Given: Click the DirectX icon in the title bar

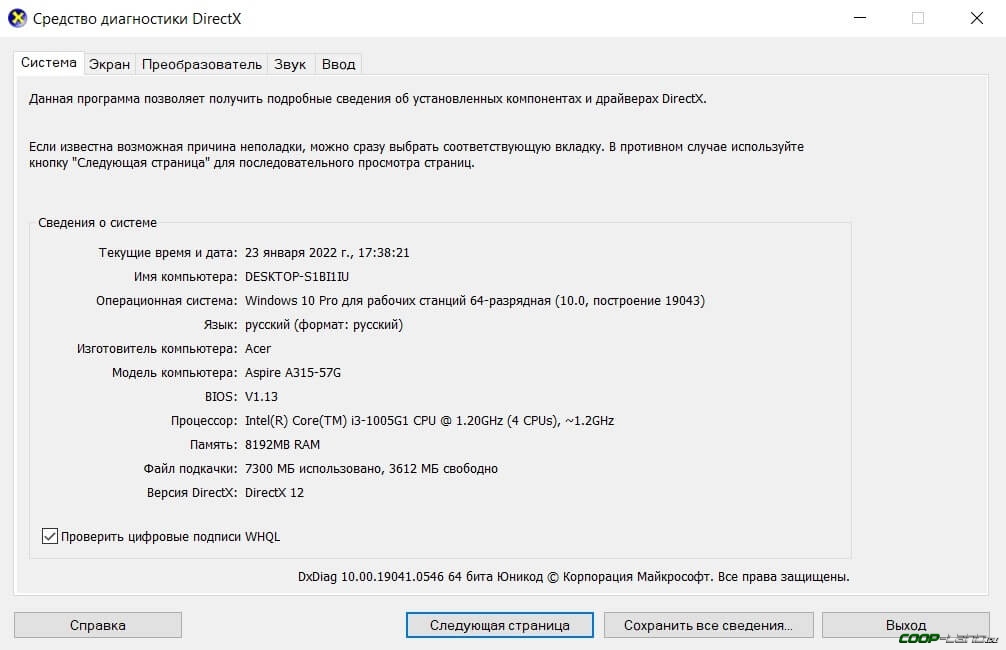Looking at the screenshot, I should coord(16,18).
